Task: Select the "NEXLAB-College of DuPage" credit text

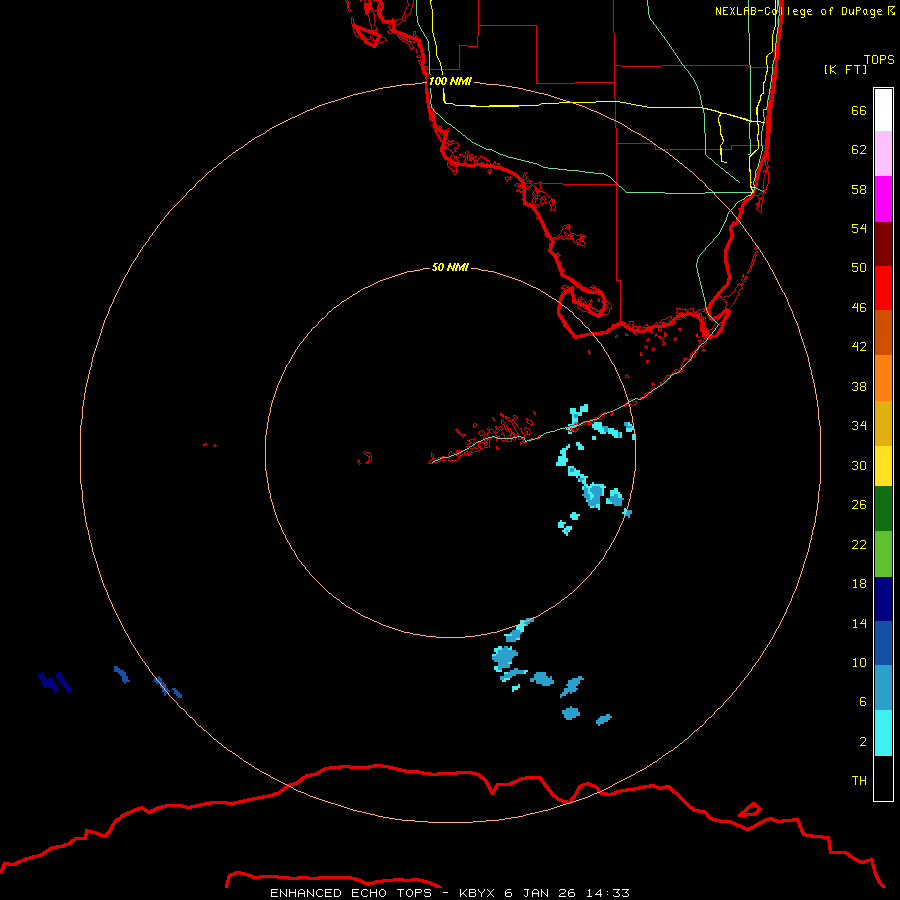Action: 798,11
